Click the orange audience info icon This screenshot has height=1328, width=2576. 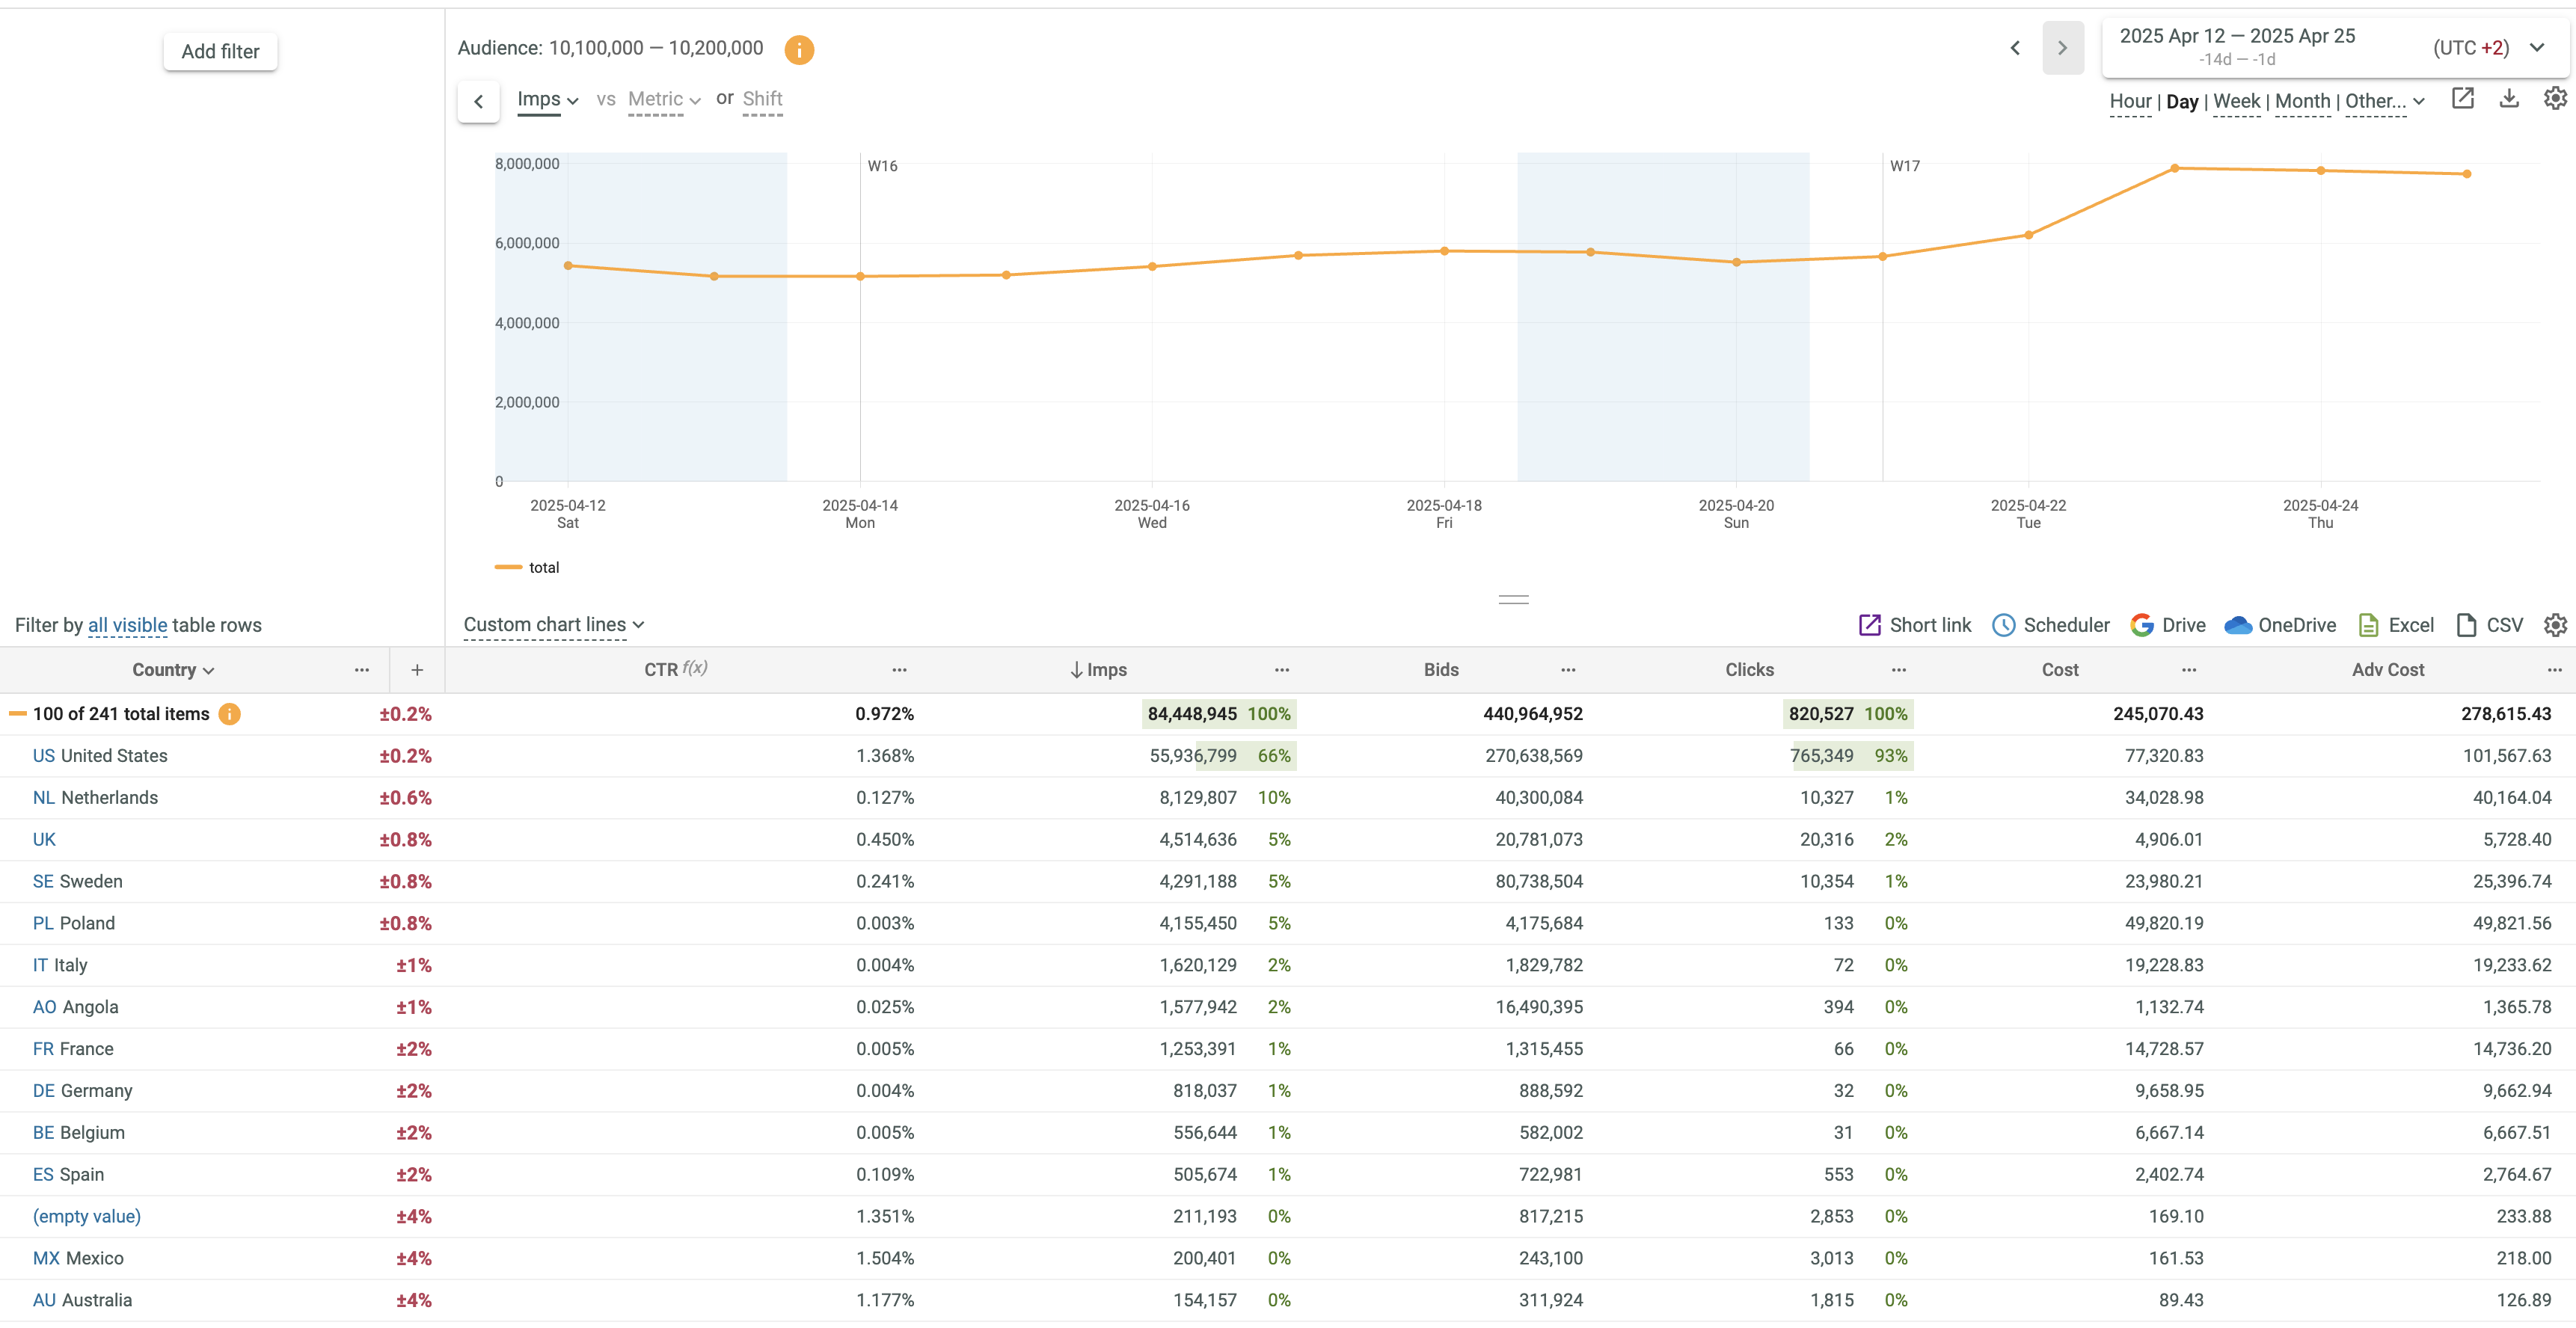(799, 49)
